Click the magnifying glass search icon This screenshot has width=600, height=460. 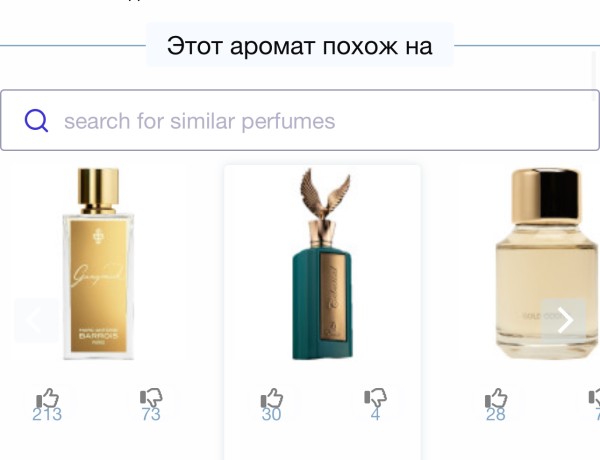[x=36, y=120]
